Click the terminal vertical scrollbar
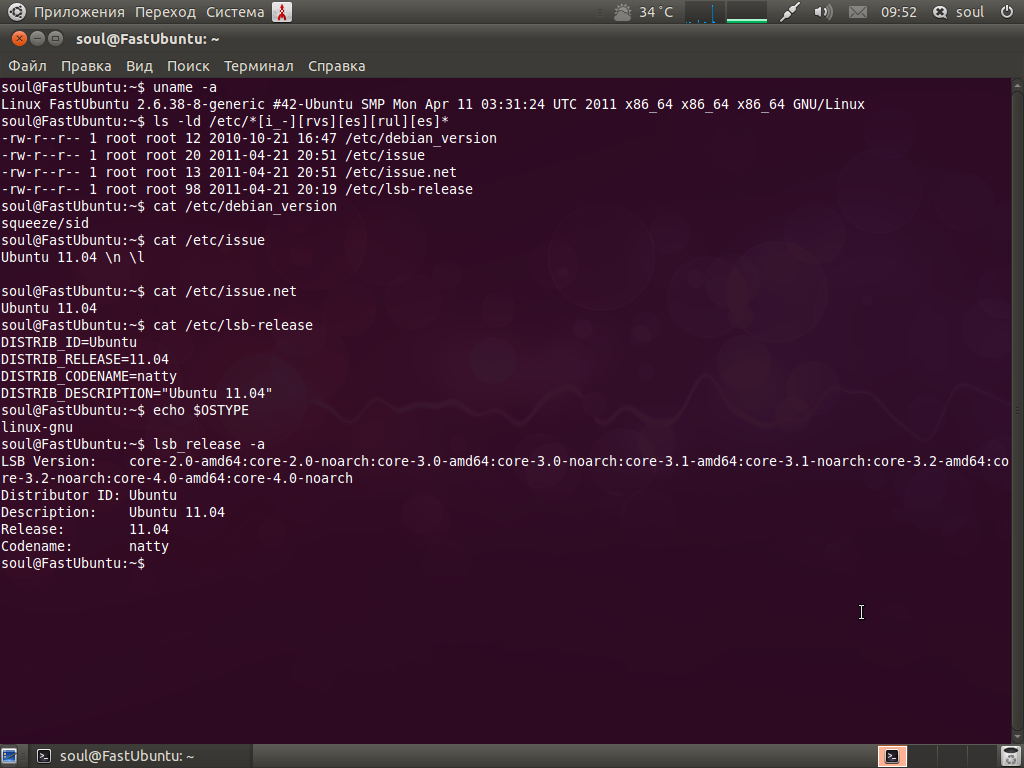1024x768 pixels. pyautogui.click(x=1017, y=410)
